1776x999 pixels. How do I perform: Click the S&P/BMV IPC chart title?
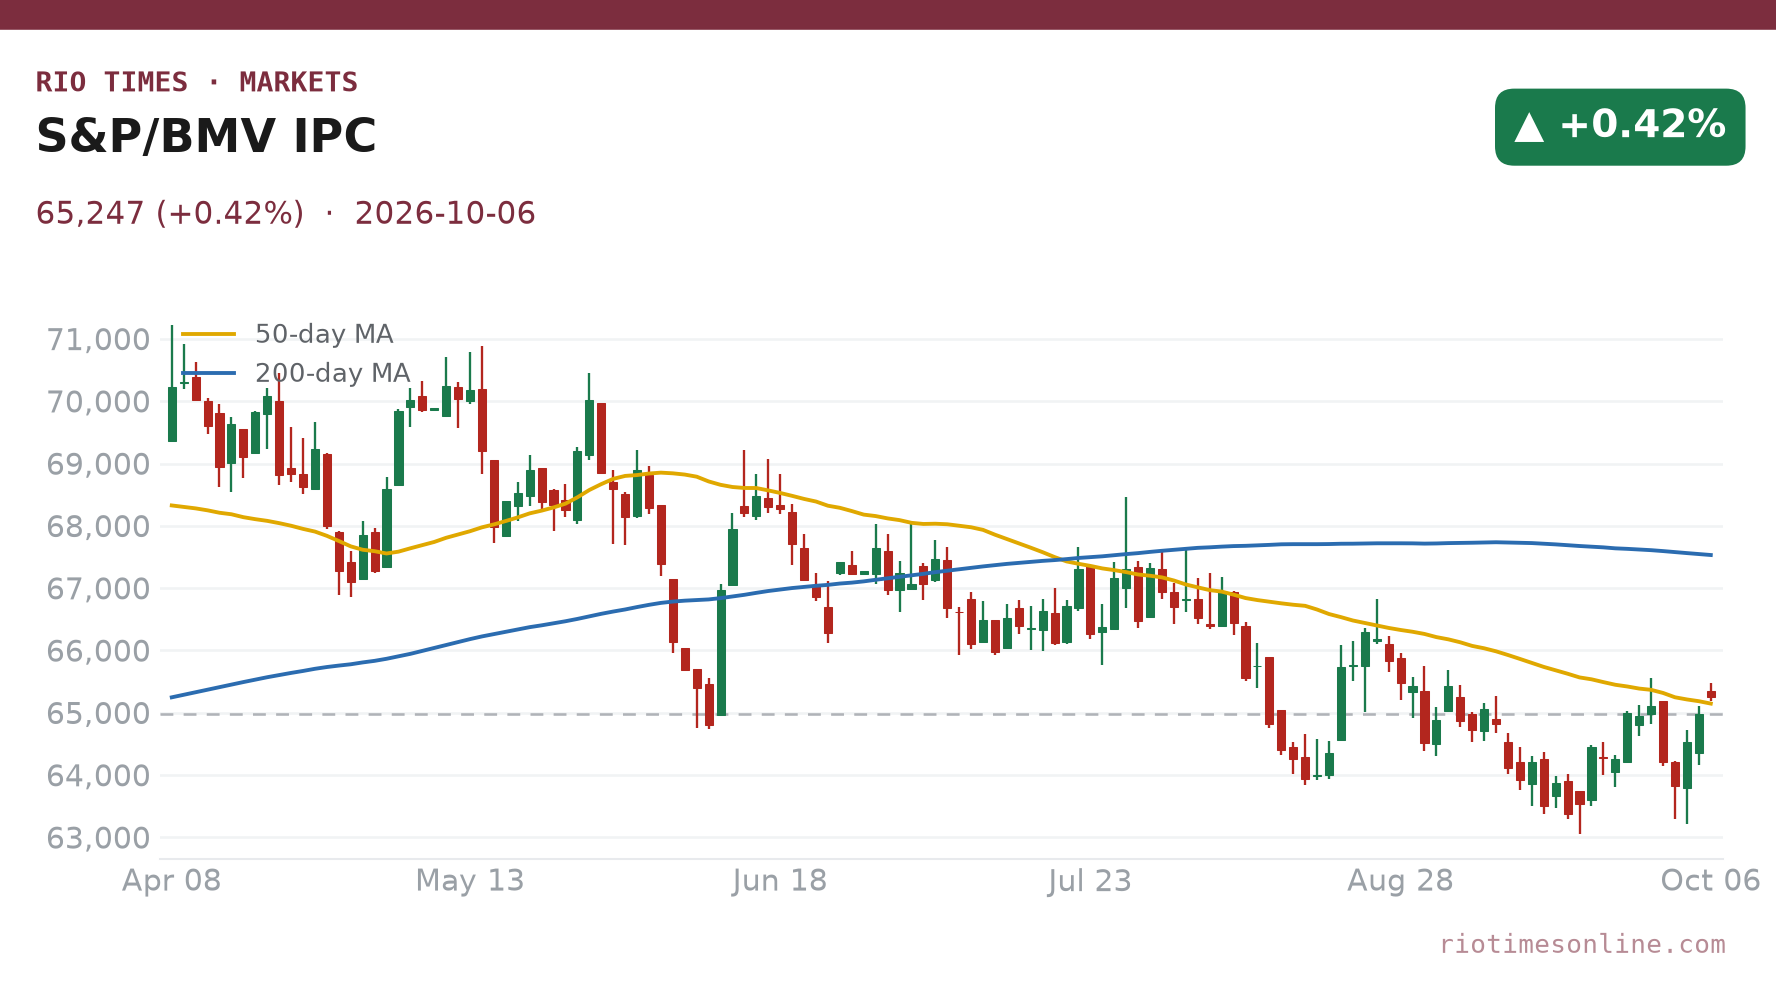point(206,136)
